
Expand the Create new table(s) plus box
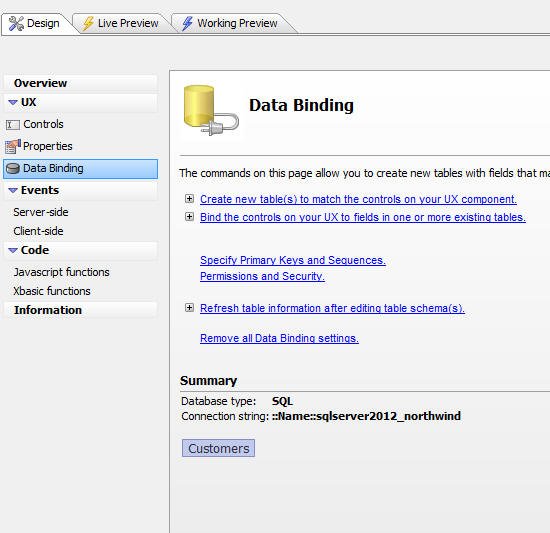tap(189, 199)
